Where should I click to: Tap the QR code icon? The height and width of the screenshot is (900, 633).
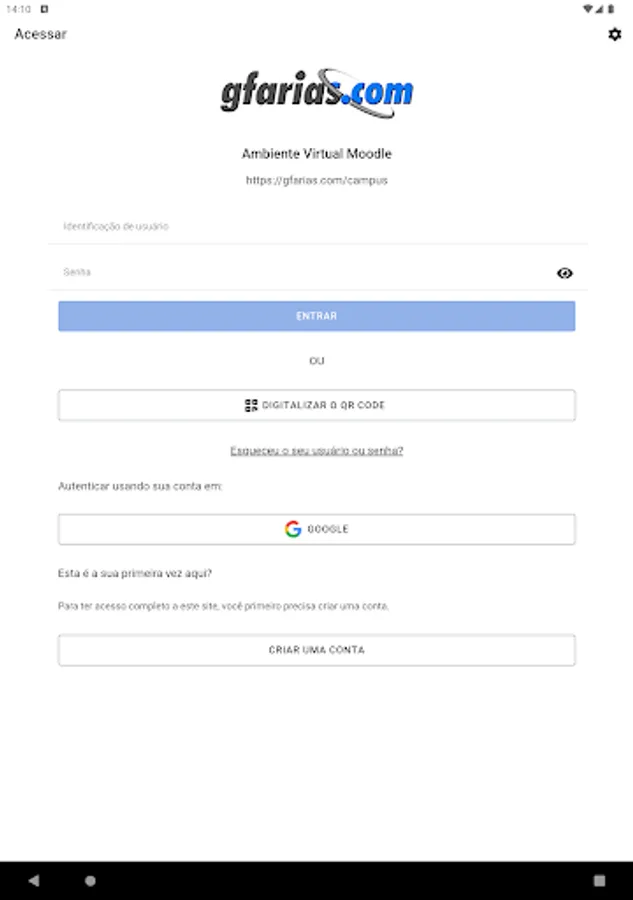coord(251,405)
